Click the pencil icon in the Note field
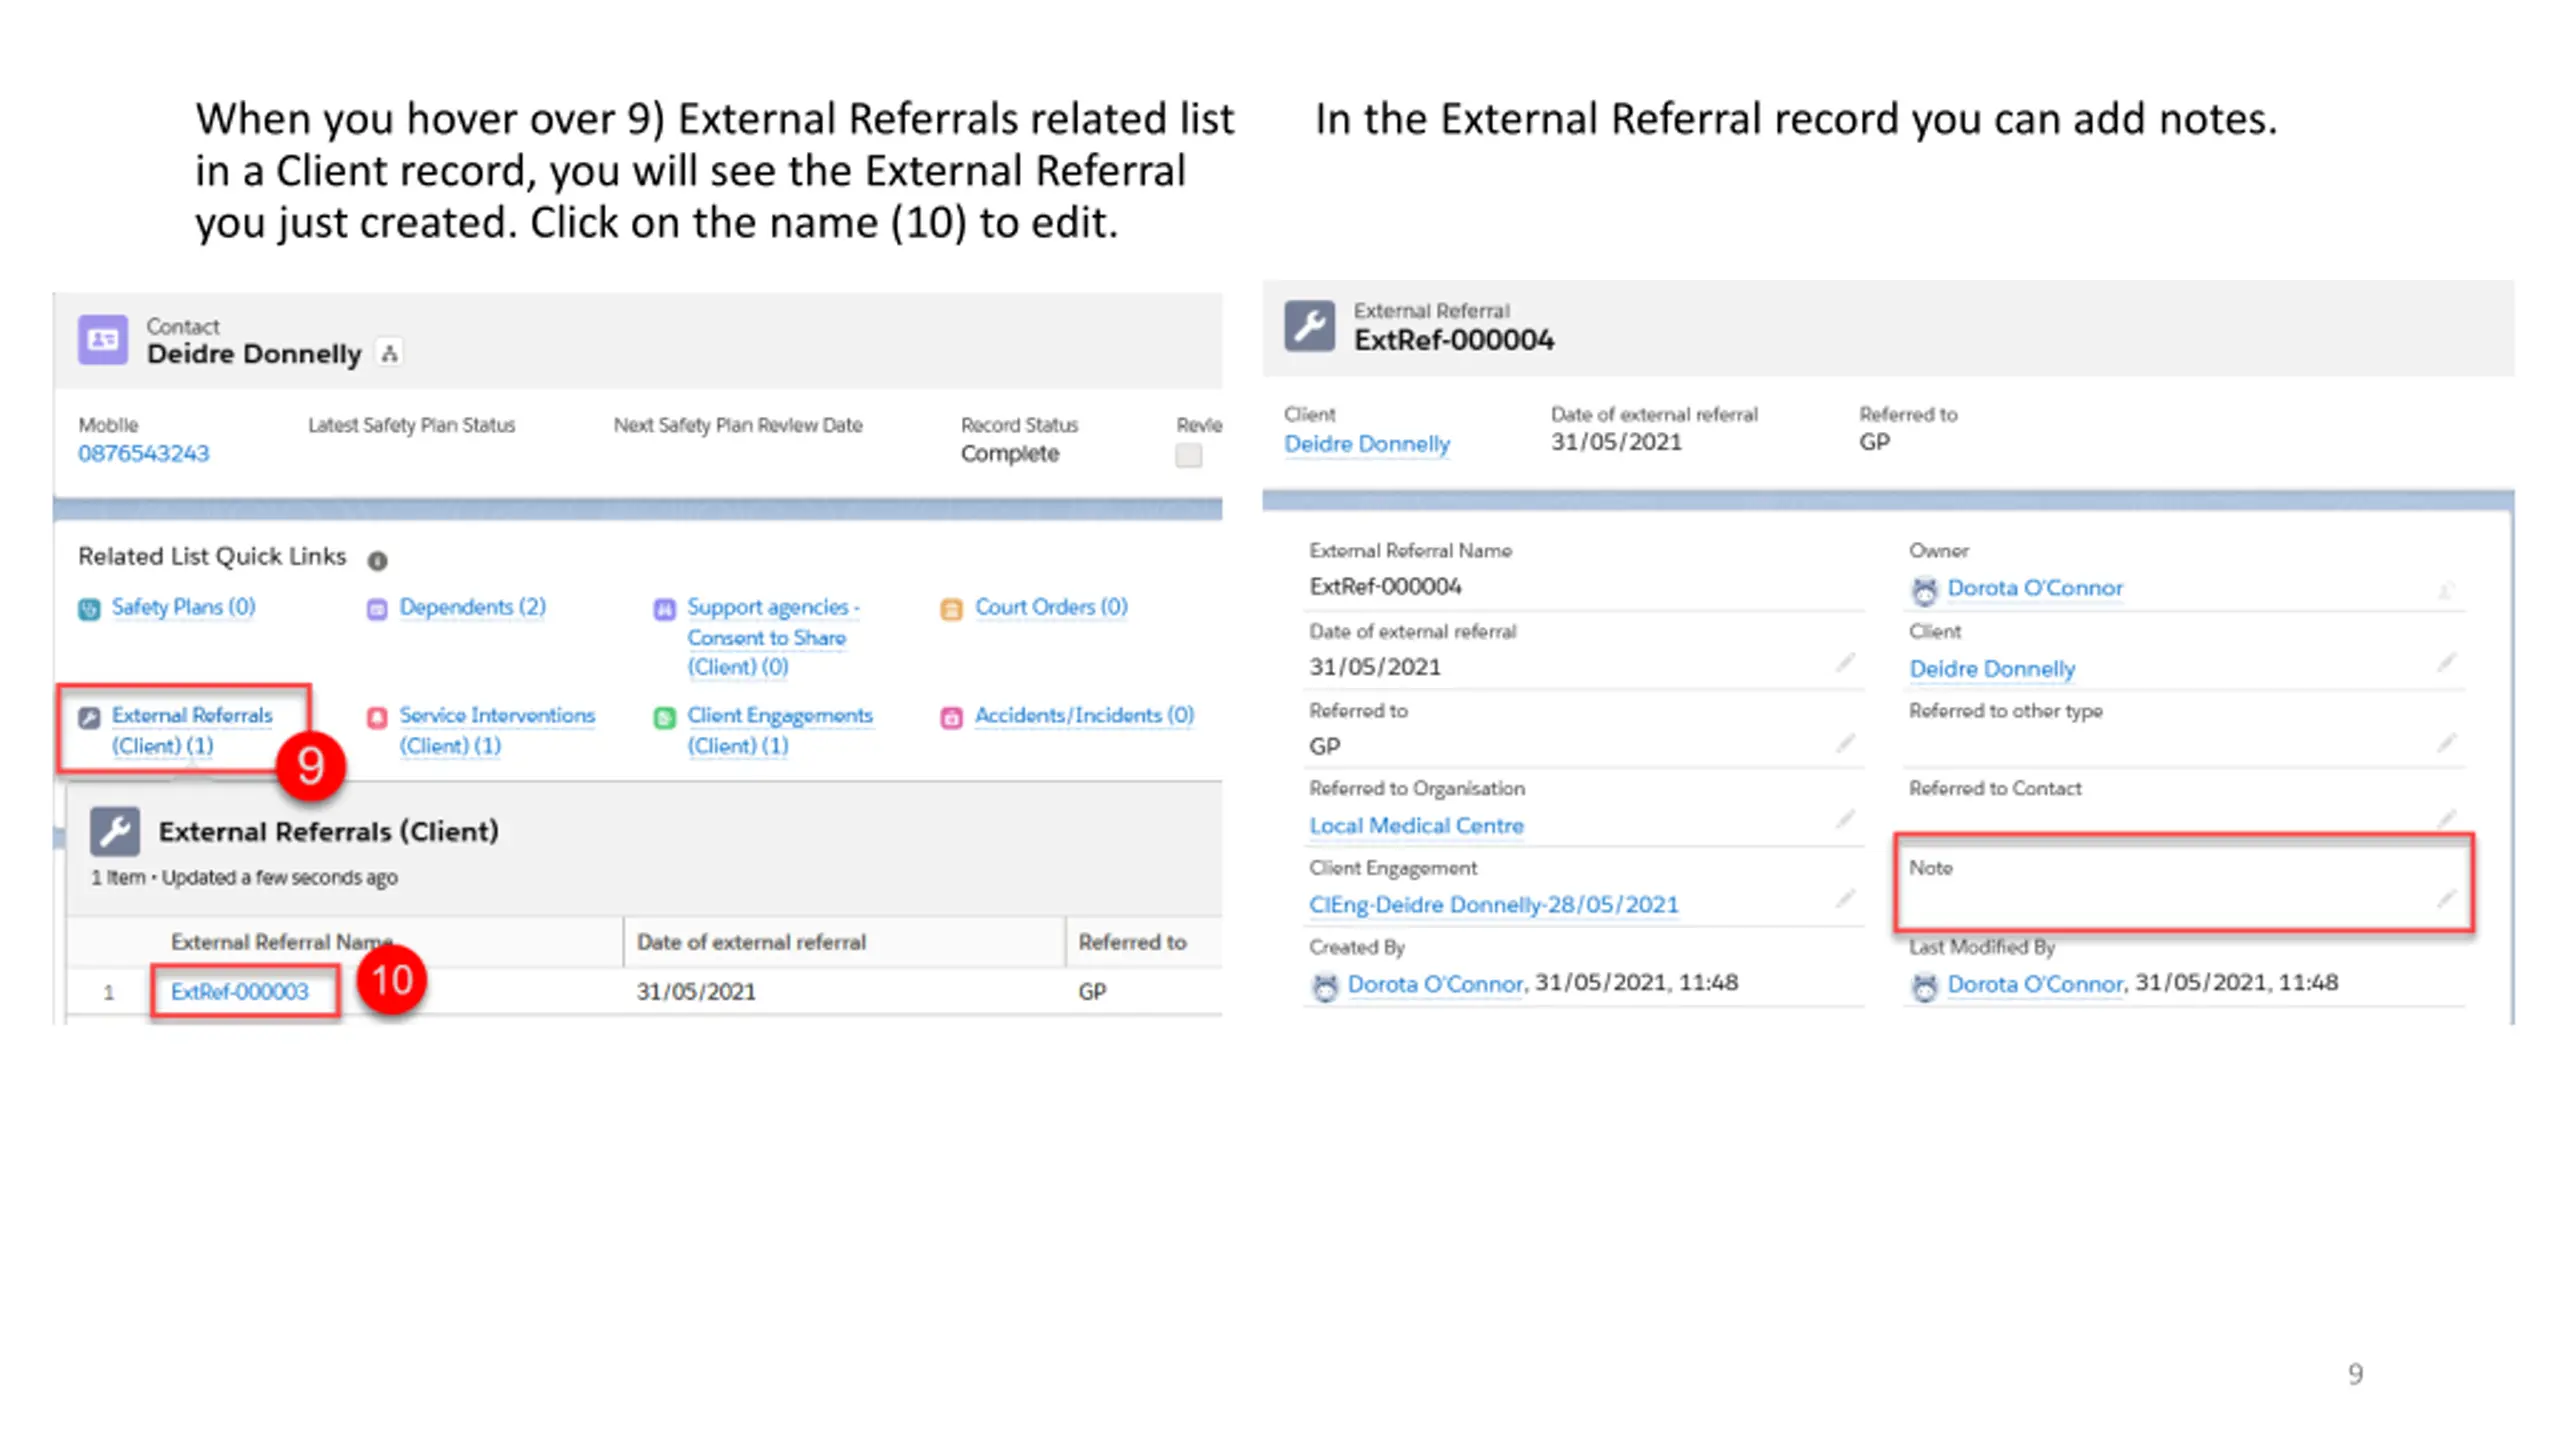 (x=2446, y=899)
